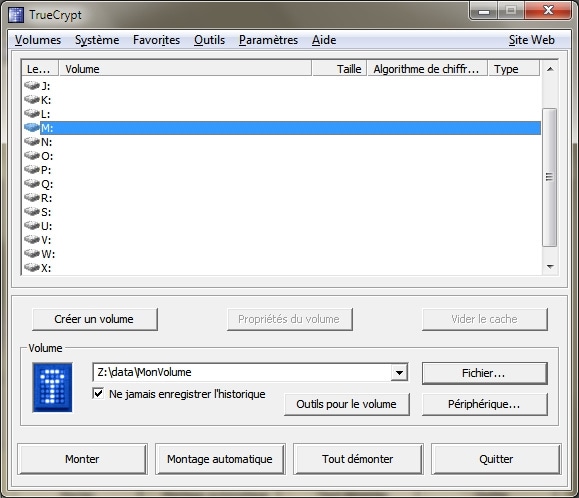579x498 pixels.
Task: Click the drive icon beside X:
Action: pyautogui.click(x=32, y=268)
